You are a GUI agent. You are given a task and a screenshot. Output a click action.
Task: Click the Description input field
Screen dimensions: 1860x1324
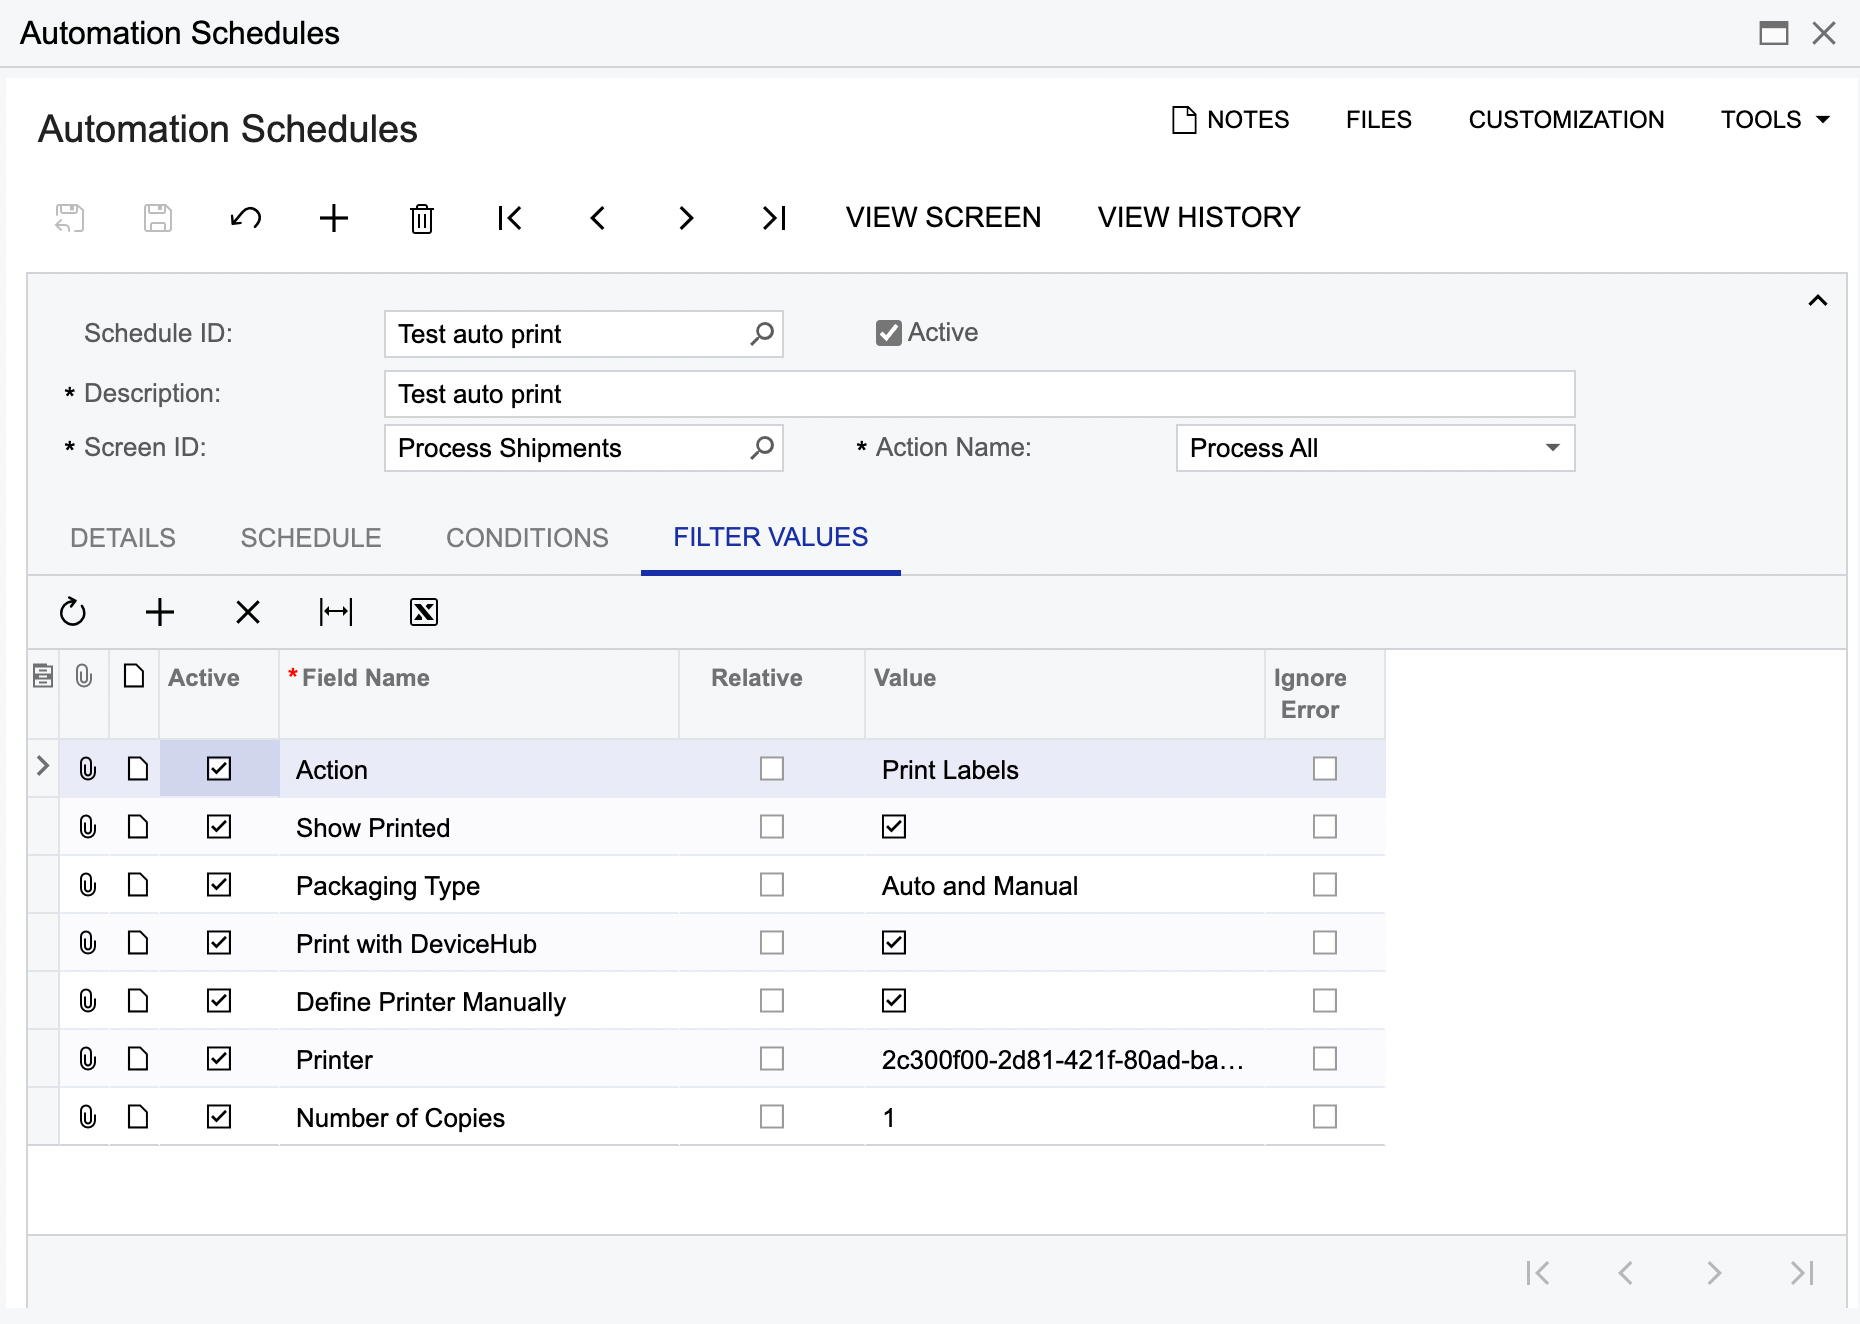[x=979, y=394]
